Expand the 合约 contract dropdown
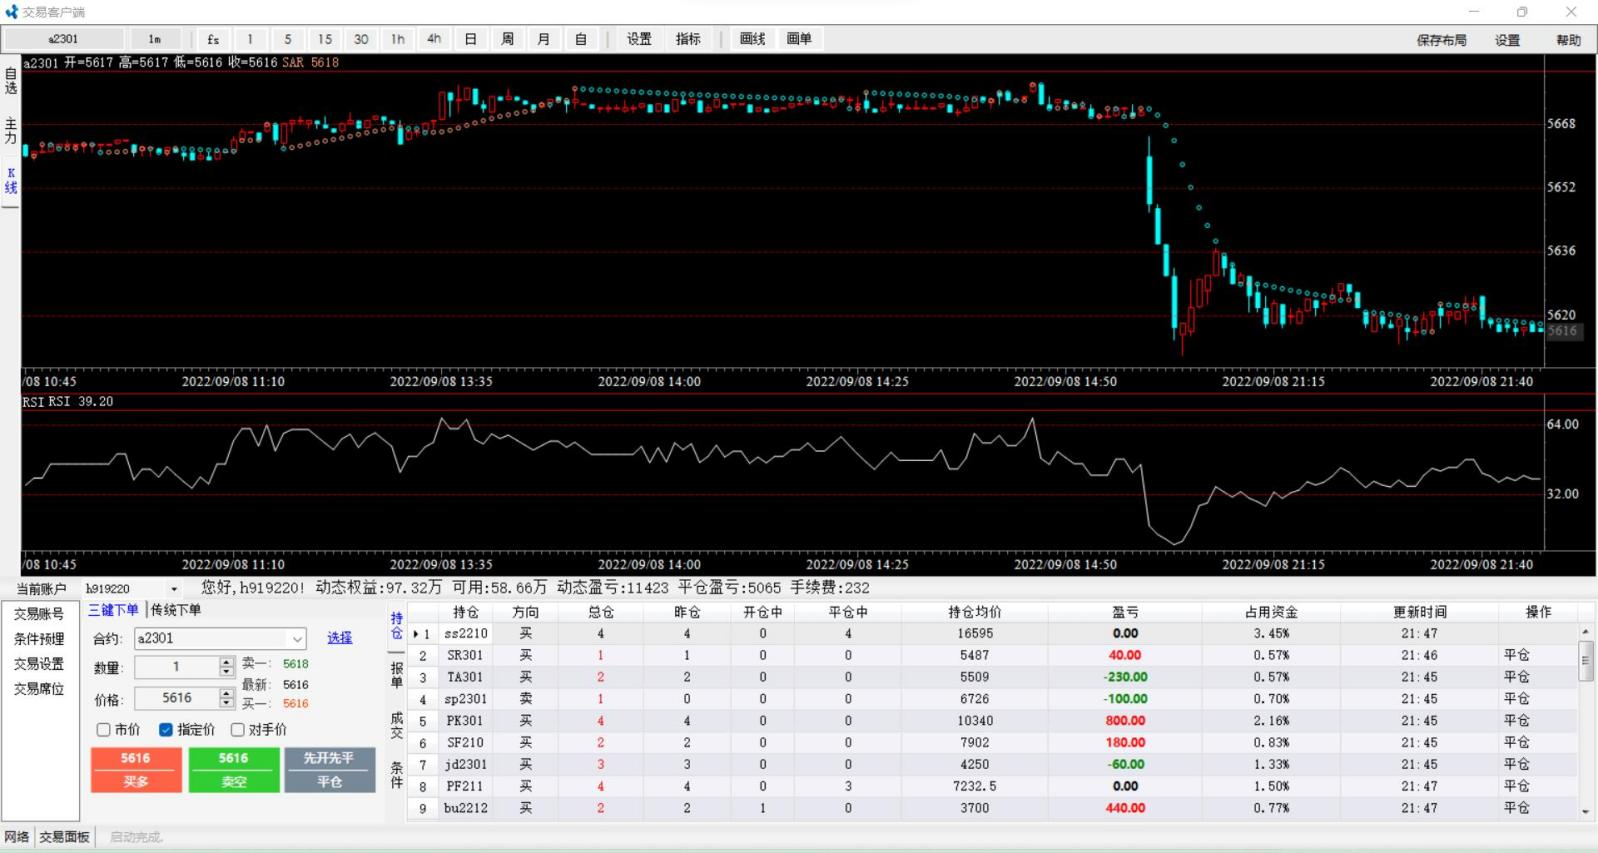 [x=297, y=639]
